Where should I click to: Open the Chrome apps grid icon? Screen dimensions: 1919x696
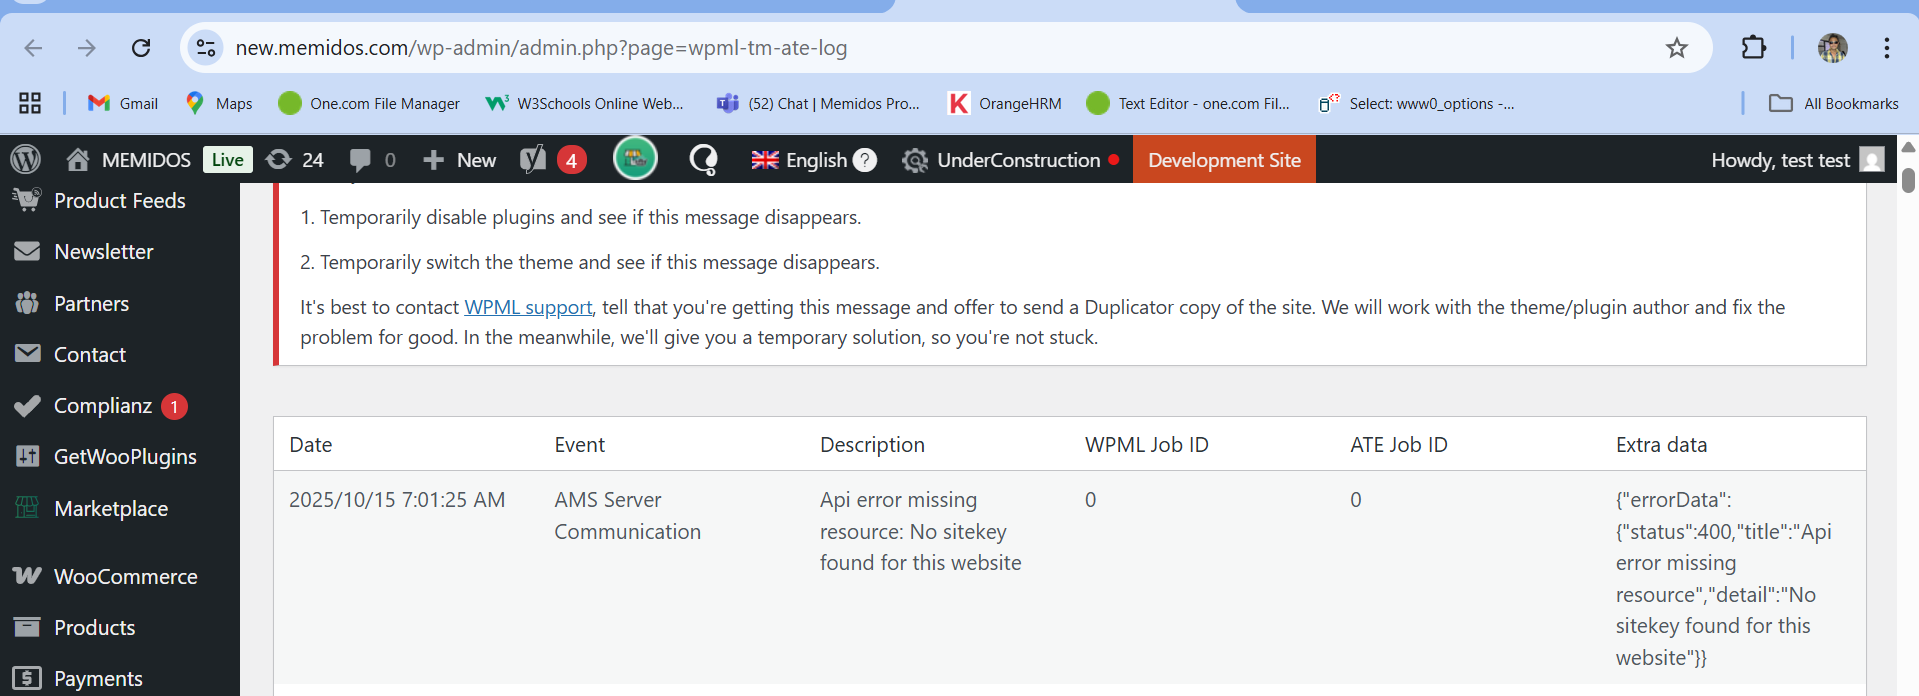click(30, 103)
